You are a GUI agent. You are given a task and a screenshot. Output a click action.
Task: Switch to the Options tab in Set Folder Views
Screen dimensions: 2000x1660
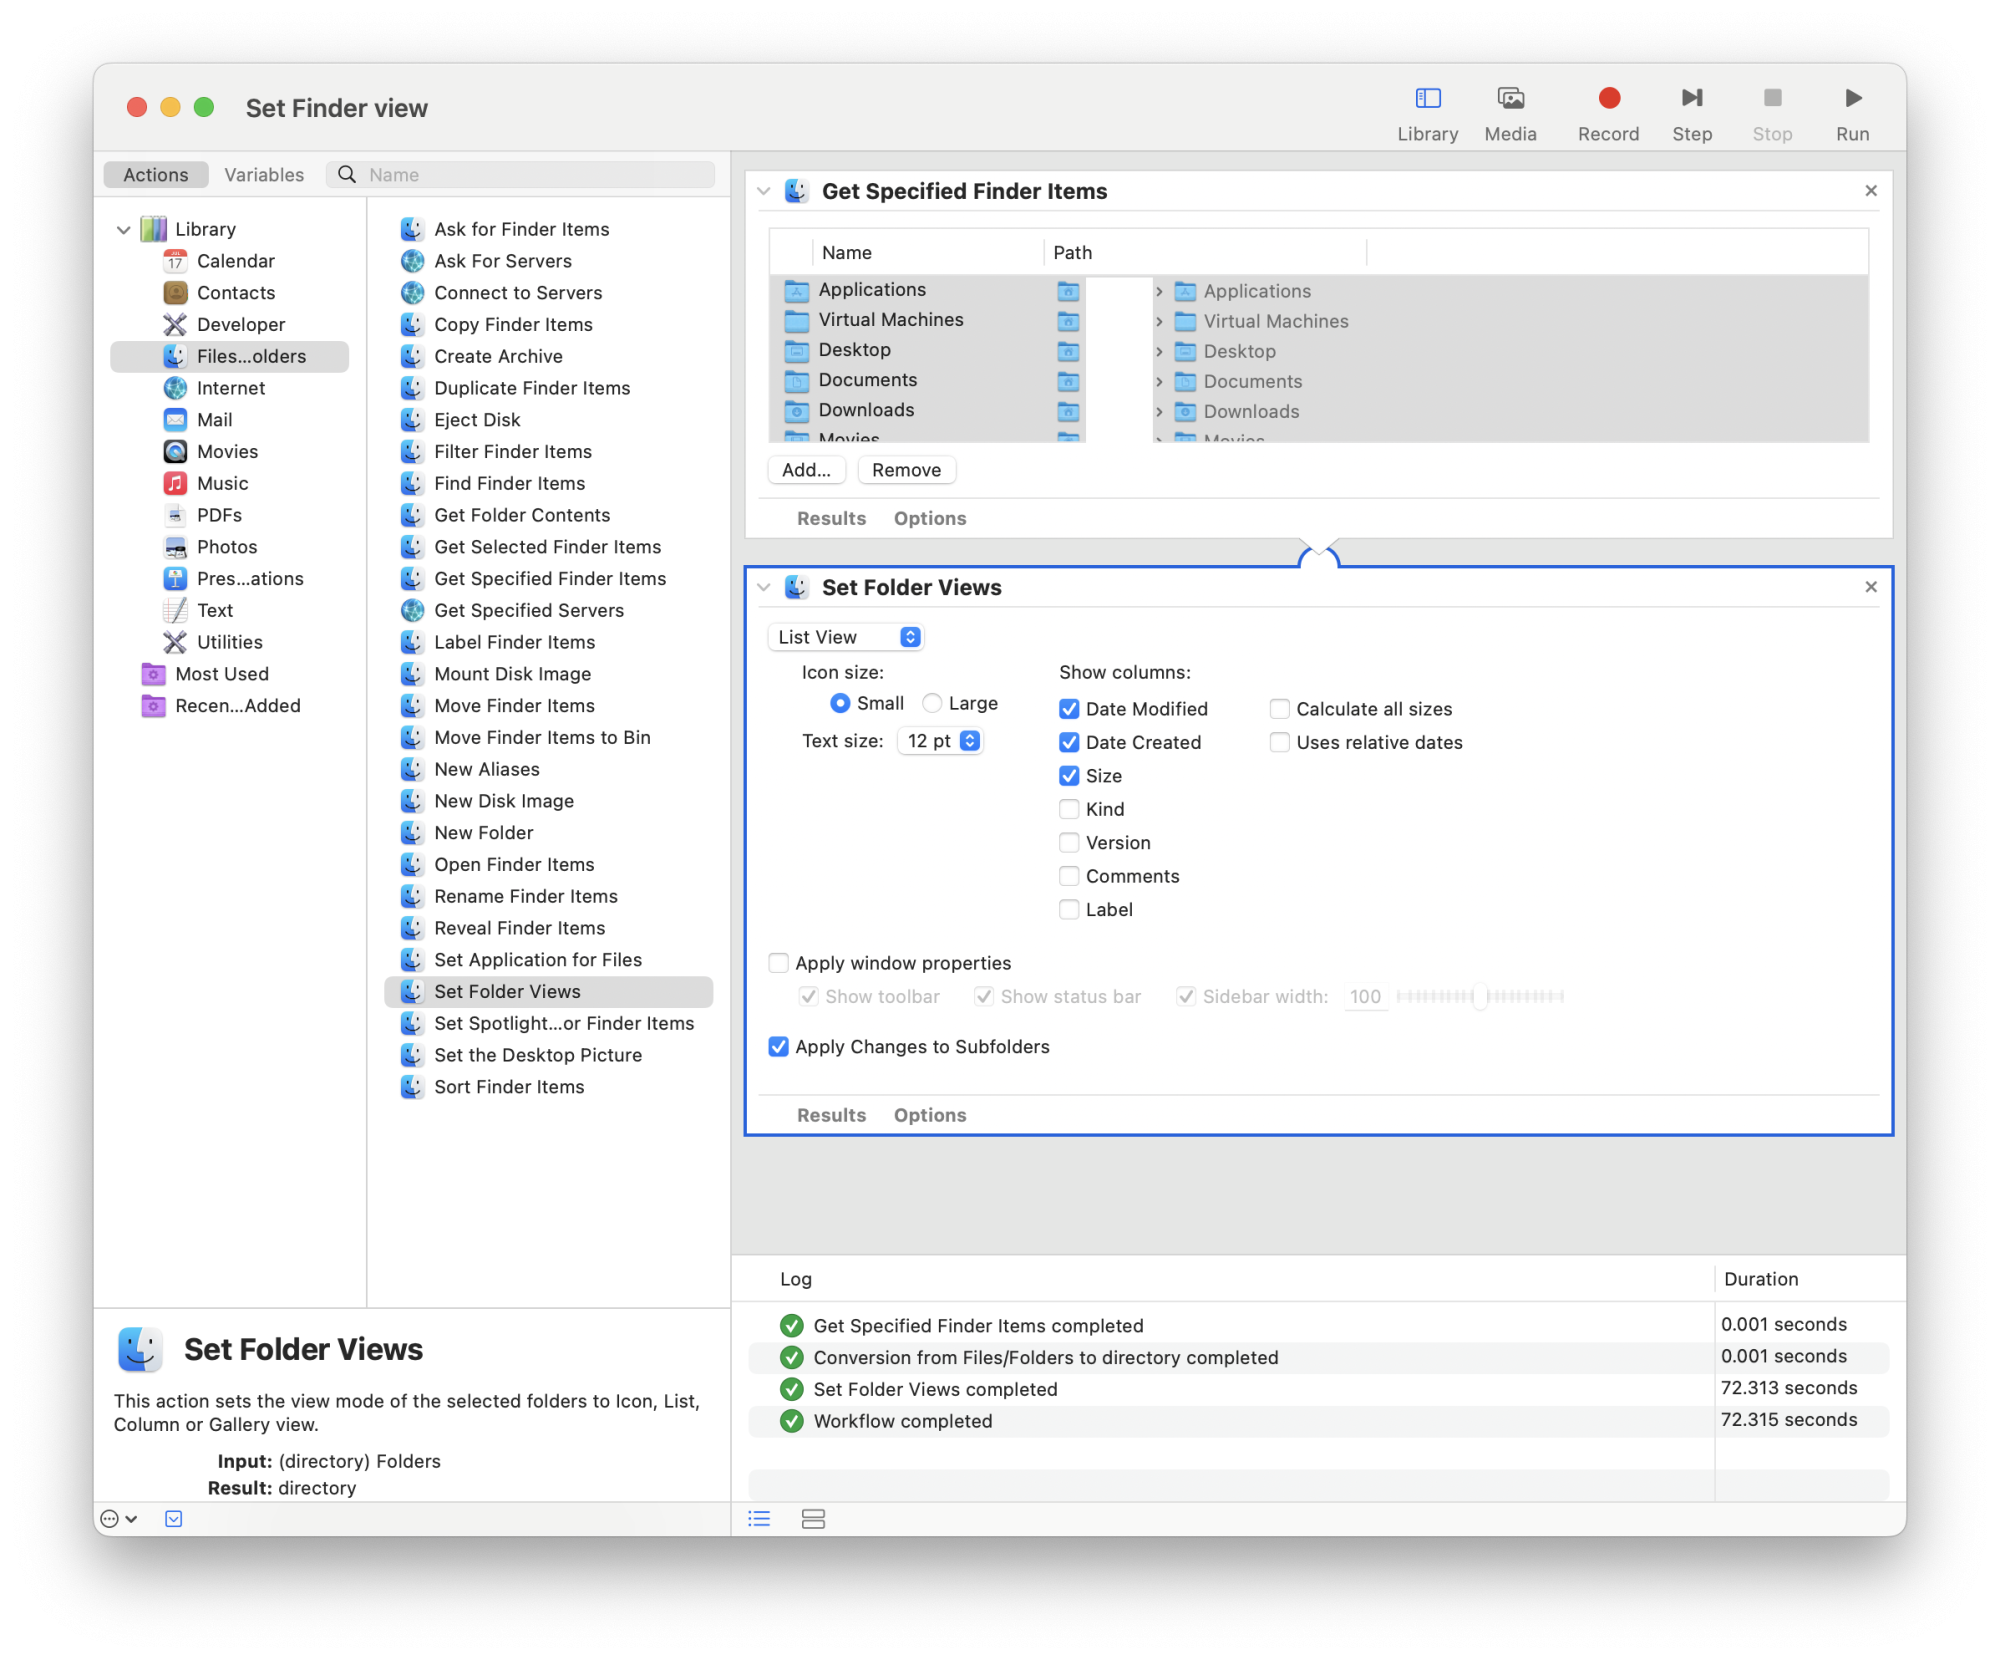(930, 1113)
